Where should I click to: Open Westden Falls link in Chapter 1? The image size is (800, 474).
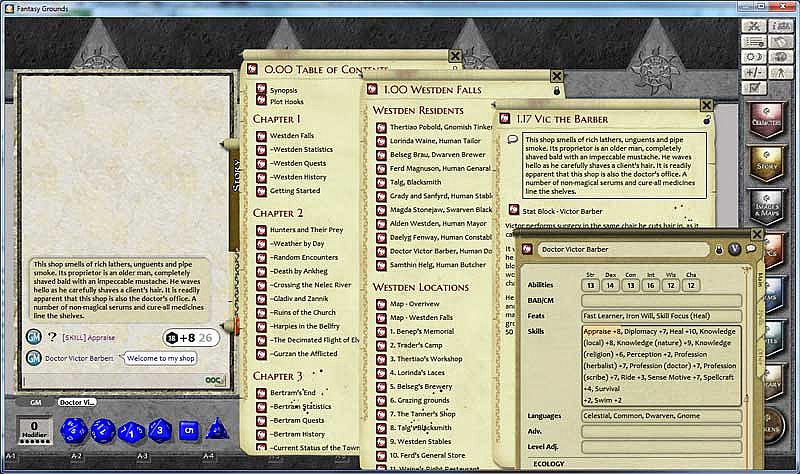(291, 135)
